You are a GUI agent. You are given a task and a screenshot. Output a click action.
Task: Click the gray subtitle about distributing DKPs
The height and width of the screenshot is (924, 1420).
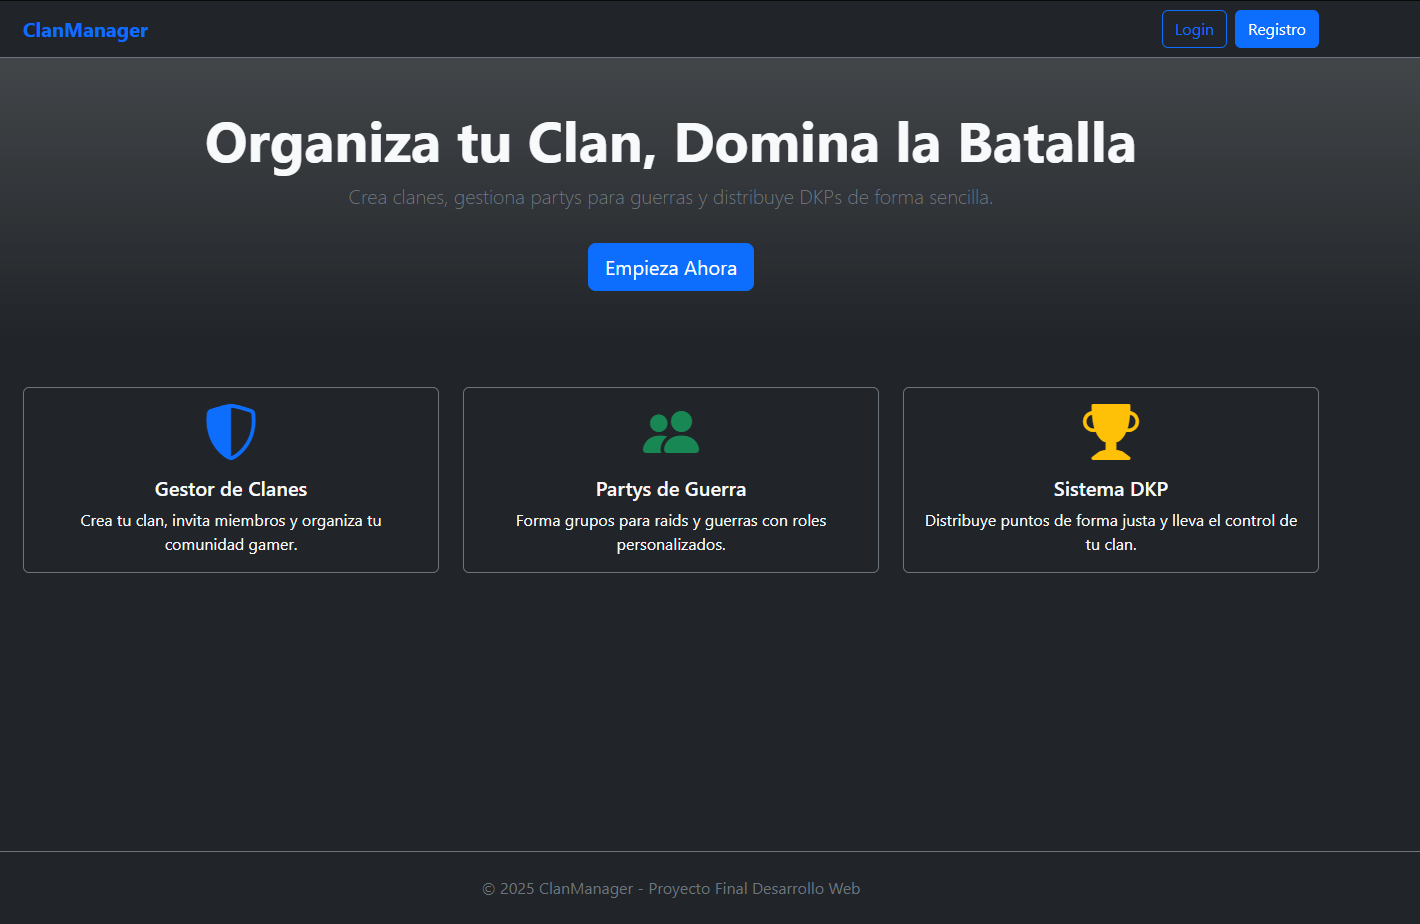tap(671, 198)
